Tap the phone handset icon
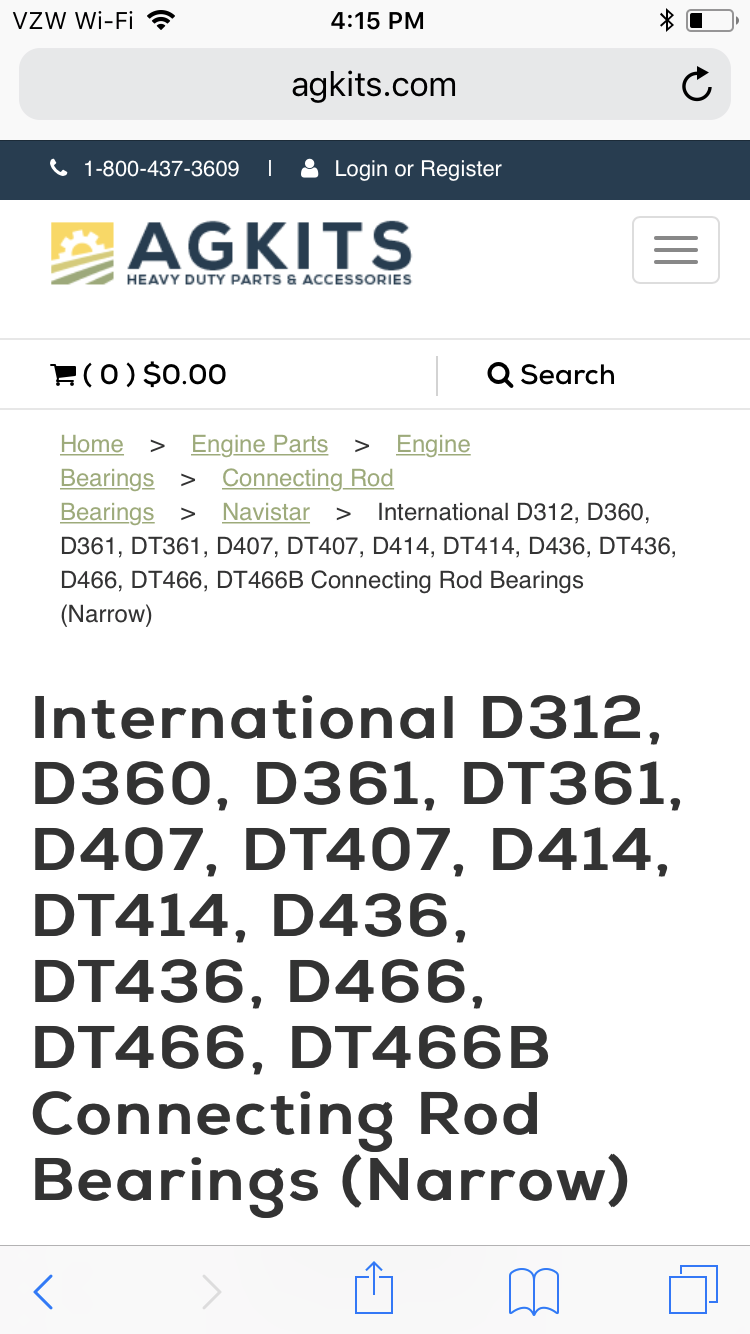Image resolution: width=750 pixels, height=1334 pixels. pyautogui.click(x=59, y=169)
